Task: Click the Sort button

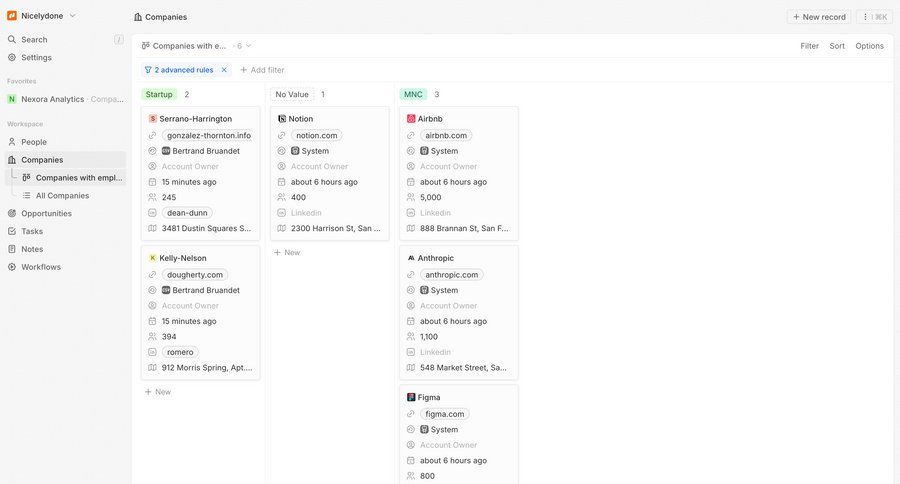Action: 837,46
